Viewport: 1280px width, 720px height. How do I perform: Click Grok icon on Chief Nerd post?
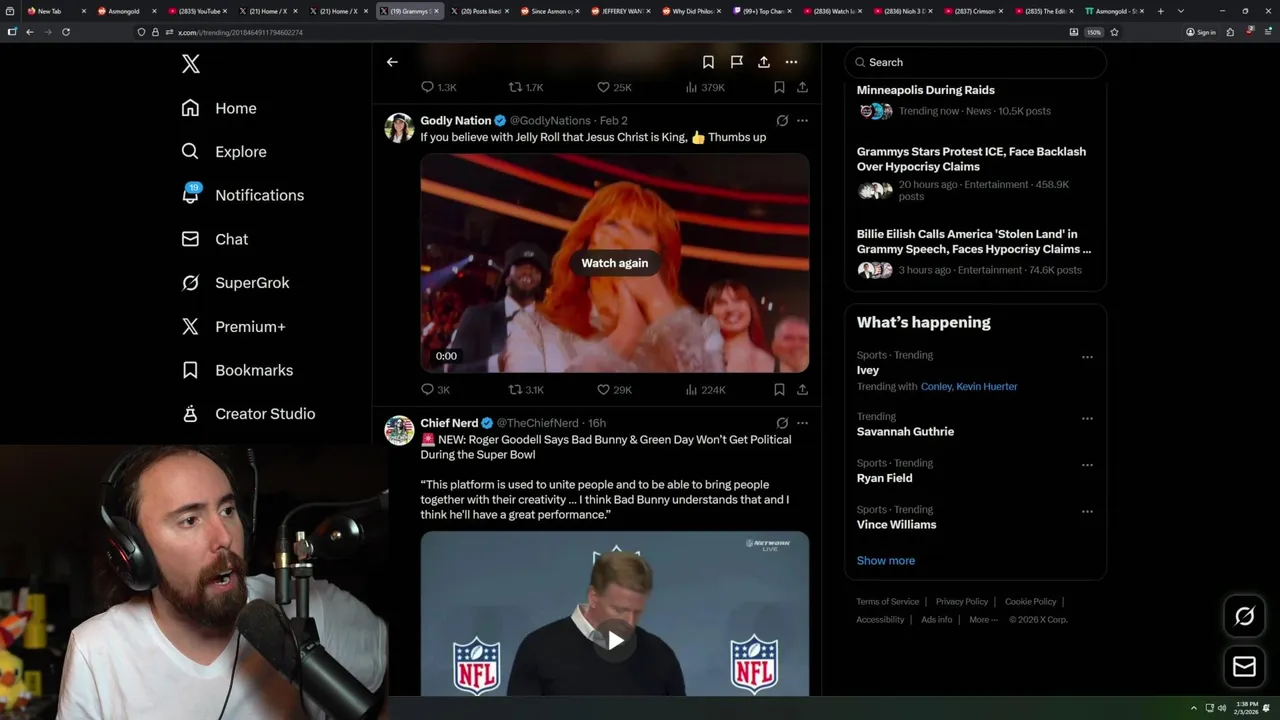pos(782,423)
